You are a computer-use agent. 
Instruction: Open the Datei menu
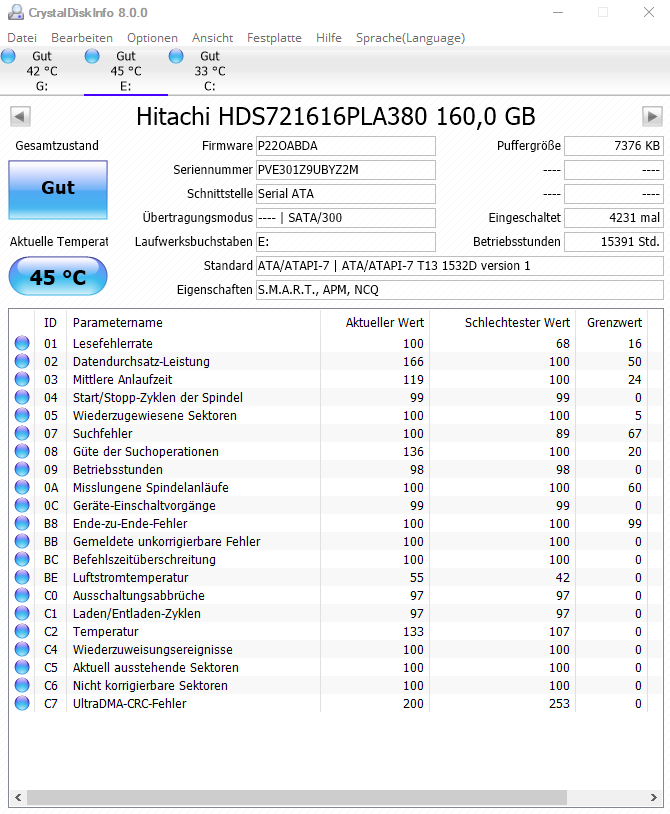(x=22, y=38)
